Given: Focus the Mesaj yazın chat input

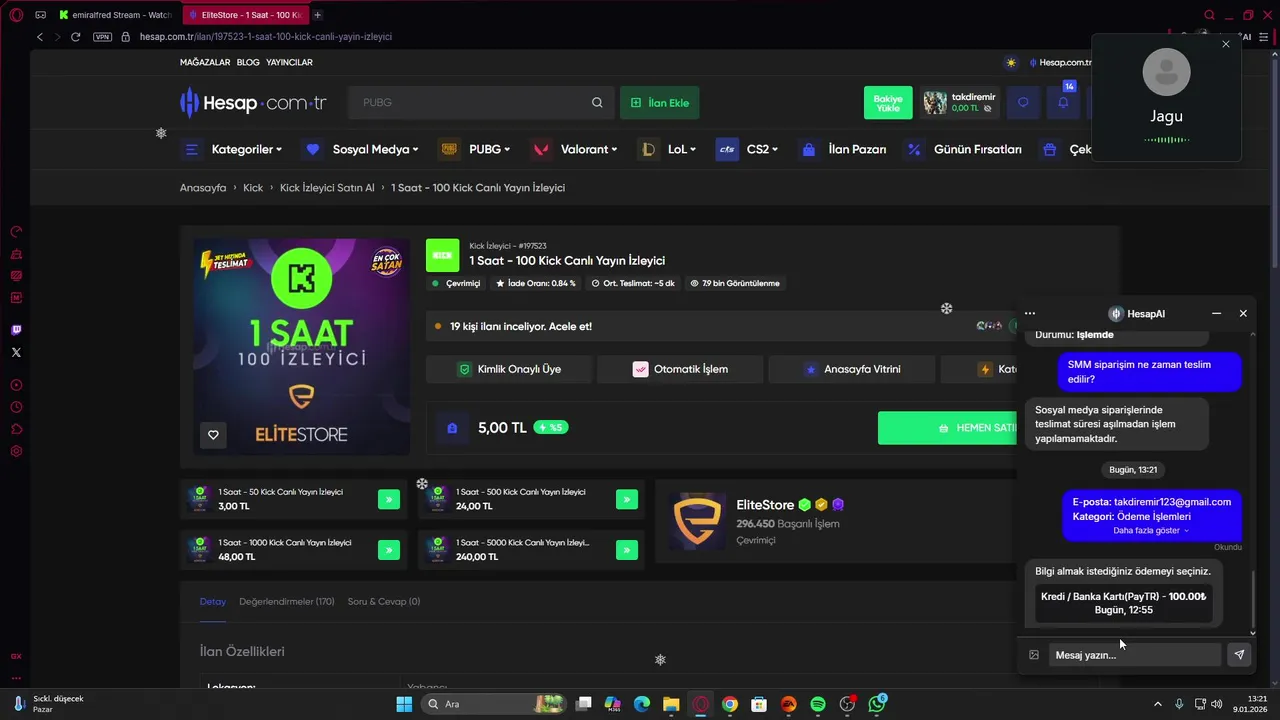Looking at the screenshot, I should coord(1136,655).
